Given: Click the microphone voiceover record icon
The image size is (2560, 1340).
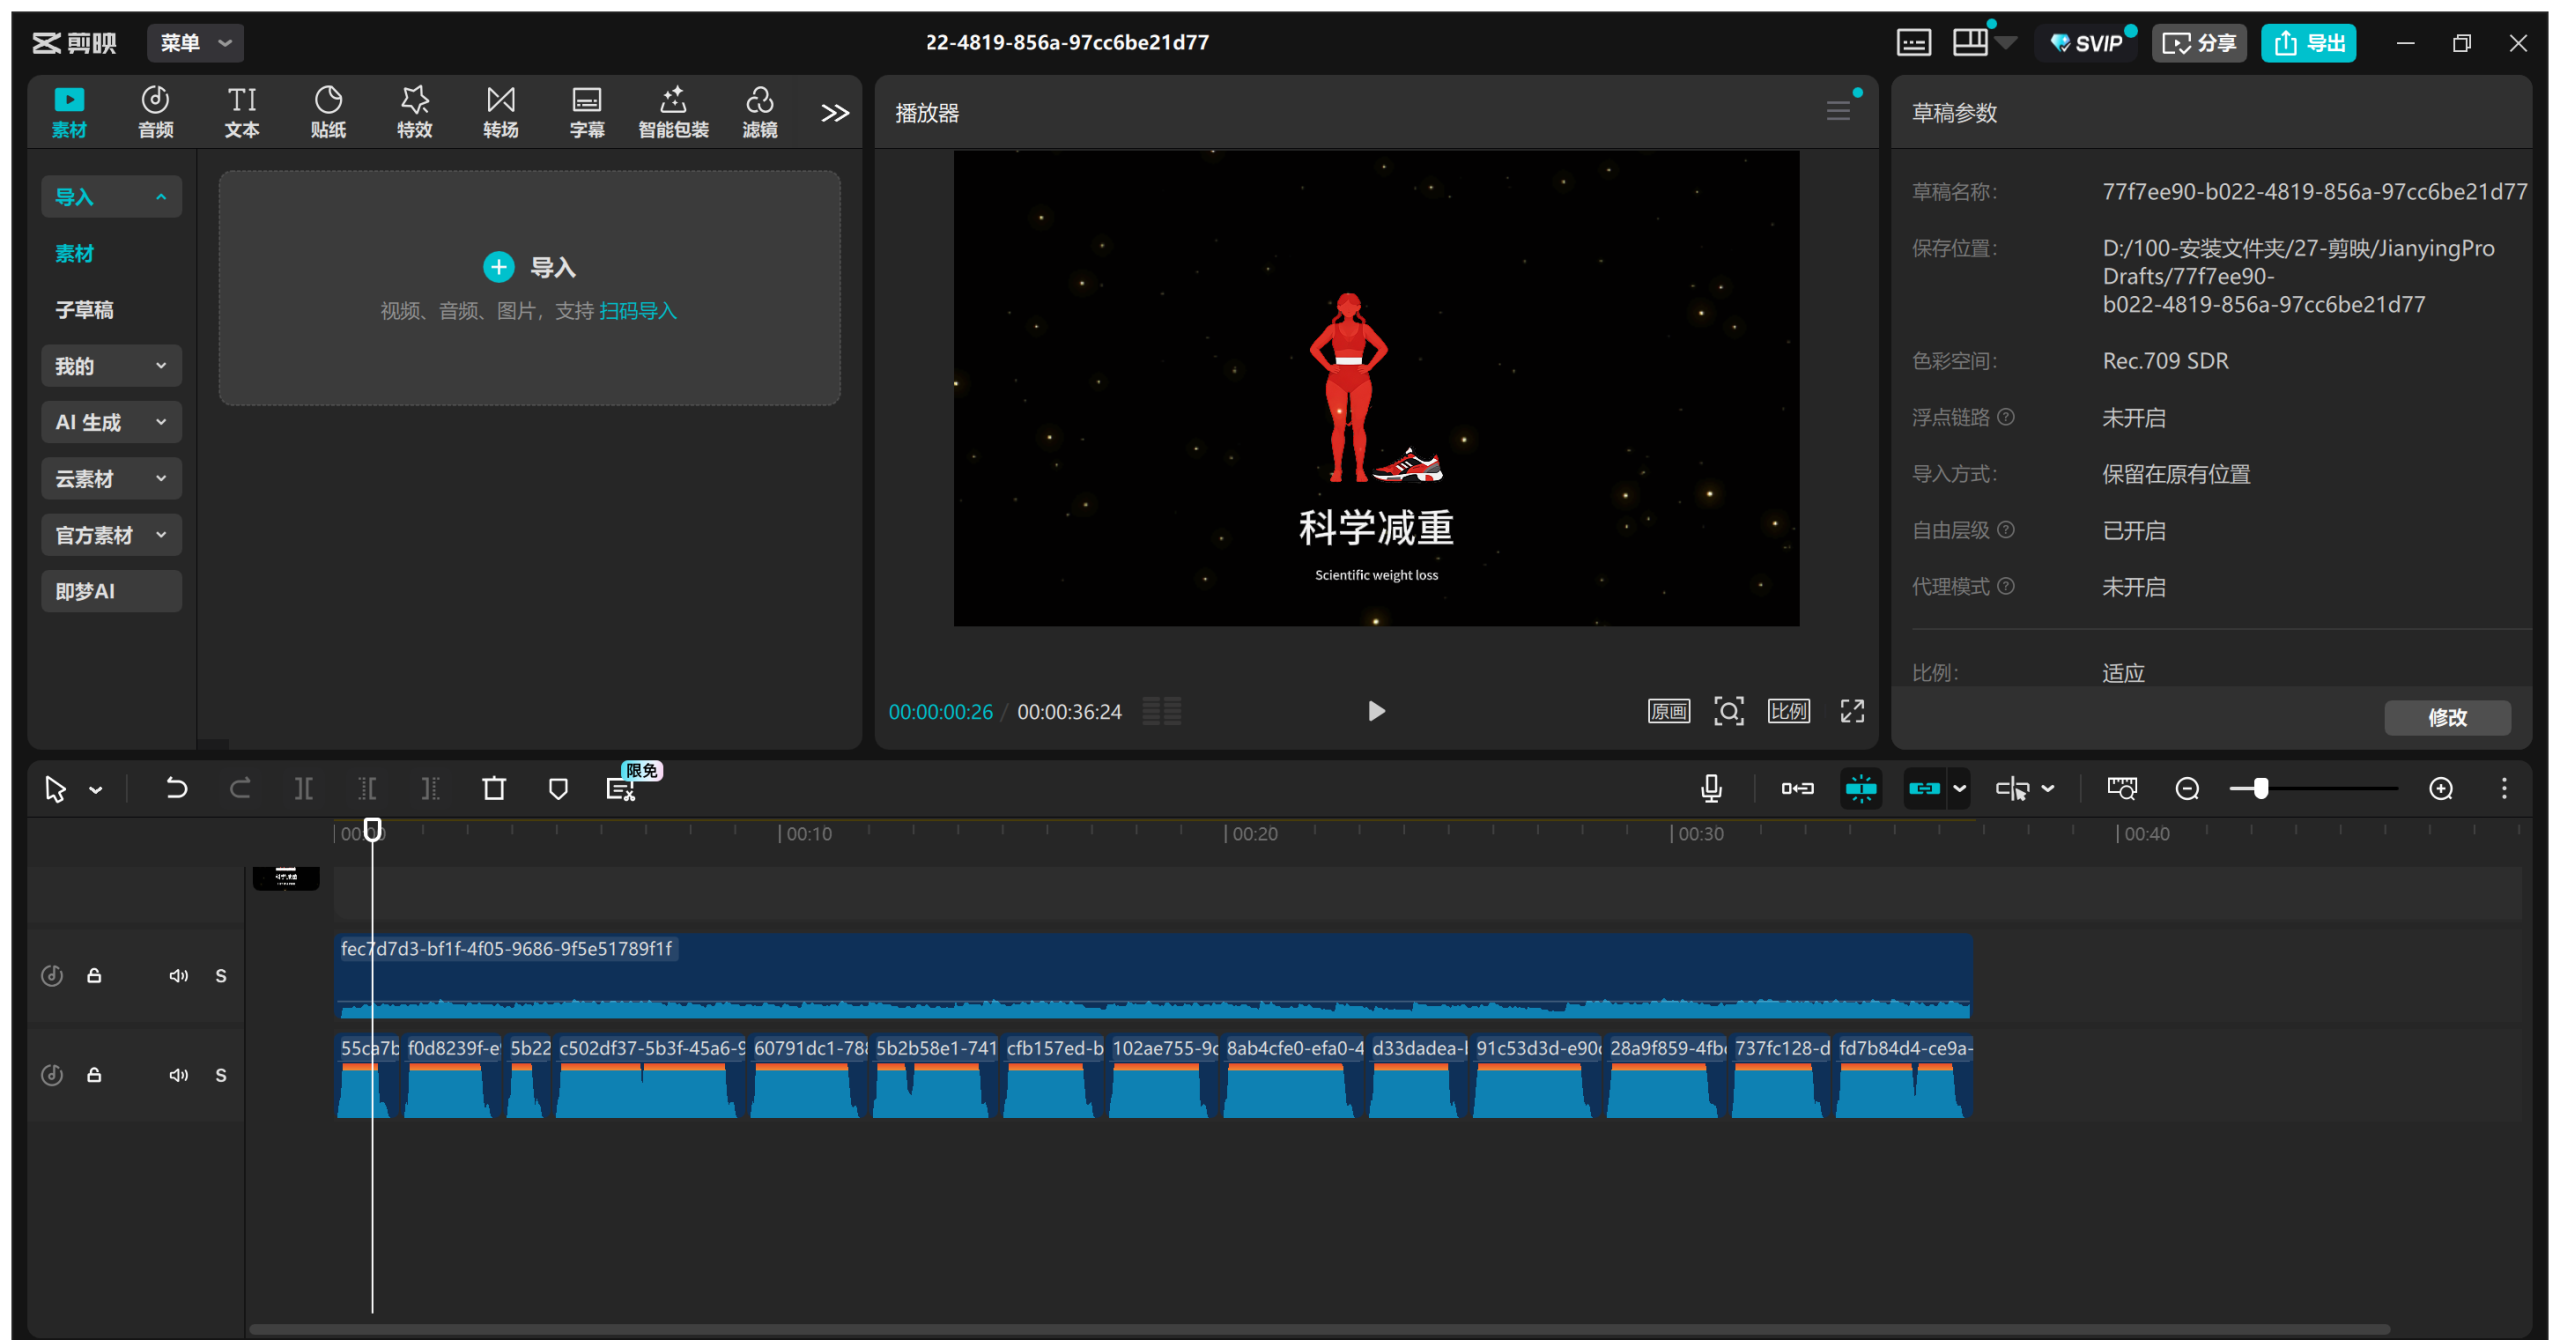Looking at the screenshot, I should pos(1711,789).
